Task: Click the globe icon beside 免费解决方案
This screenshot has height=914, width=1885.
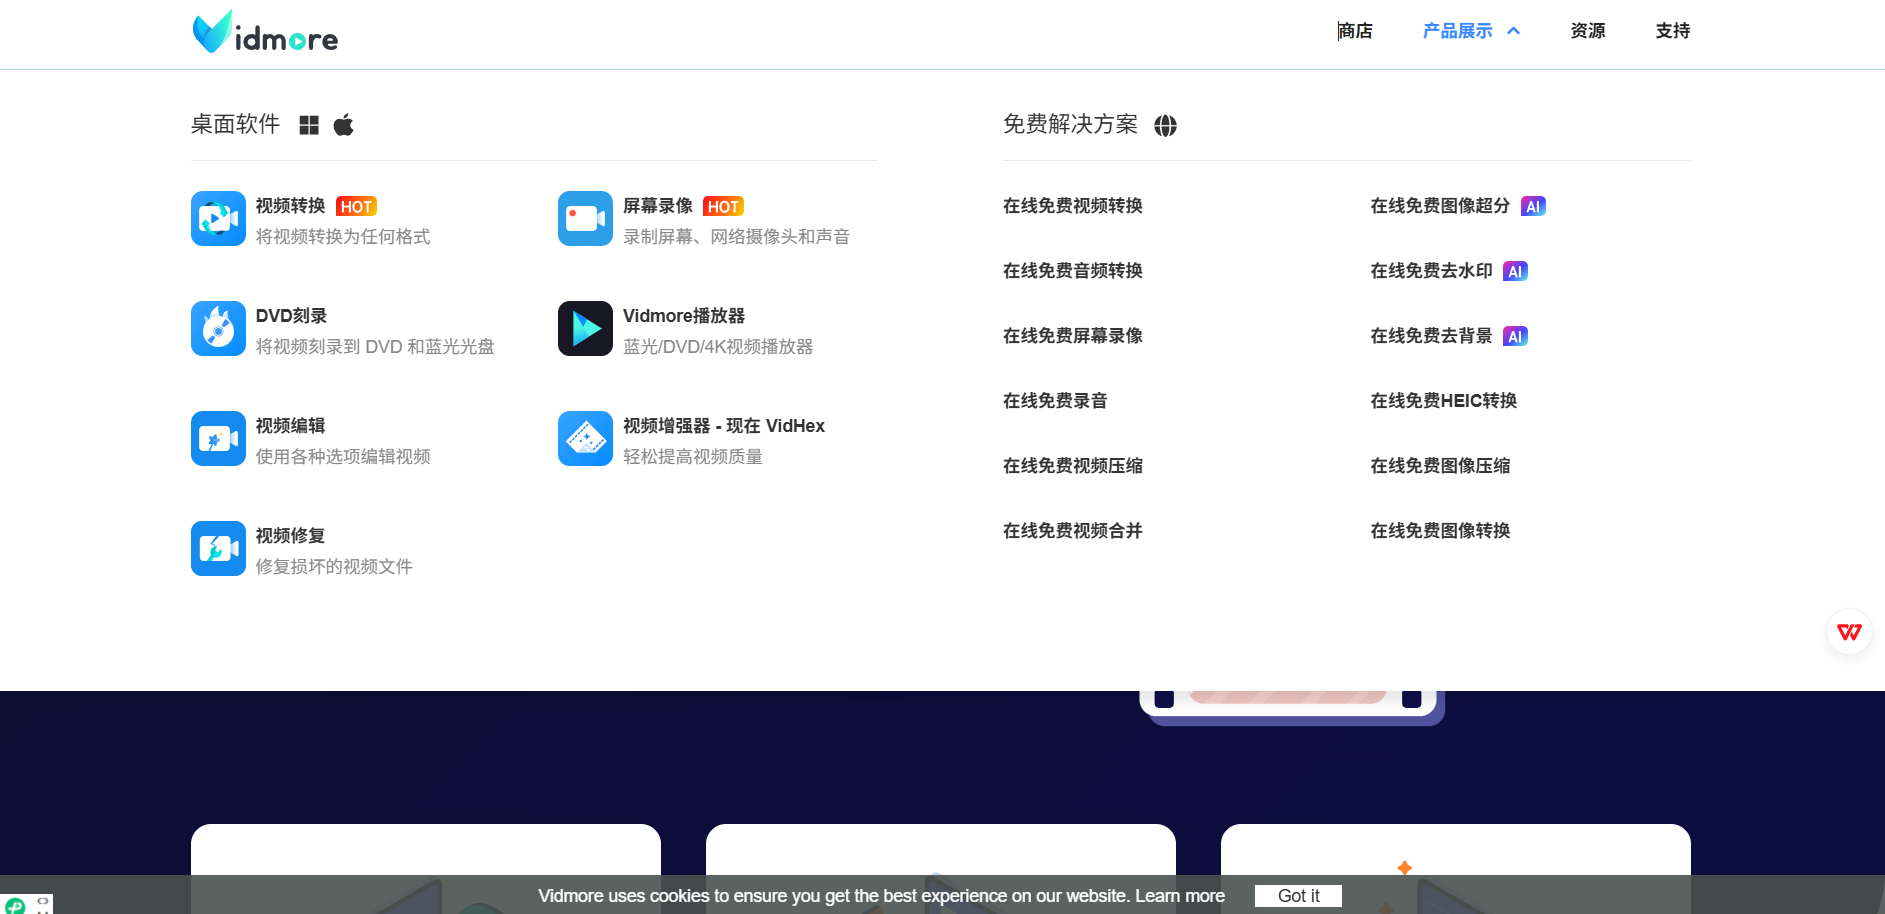Action: (x=1165, y=125)
